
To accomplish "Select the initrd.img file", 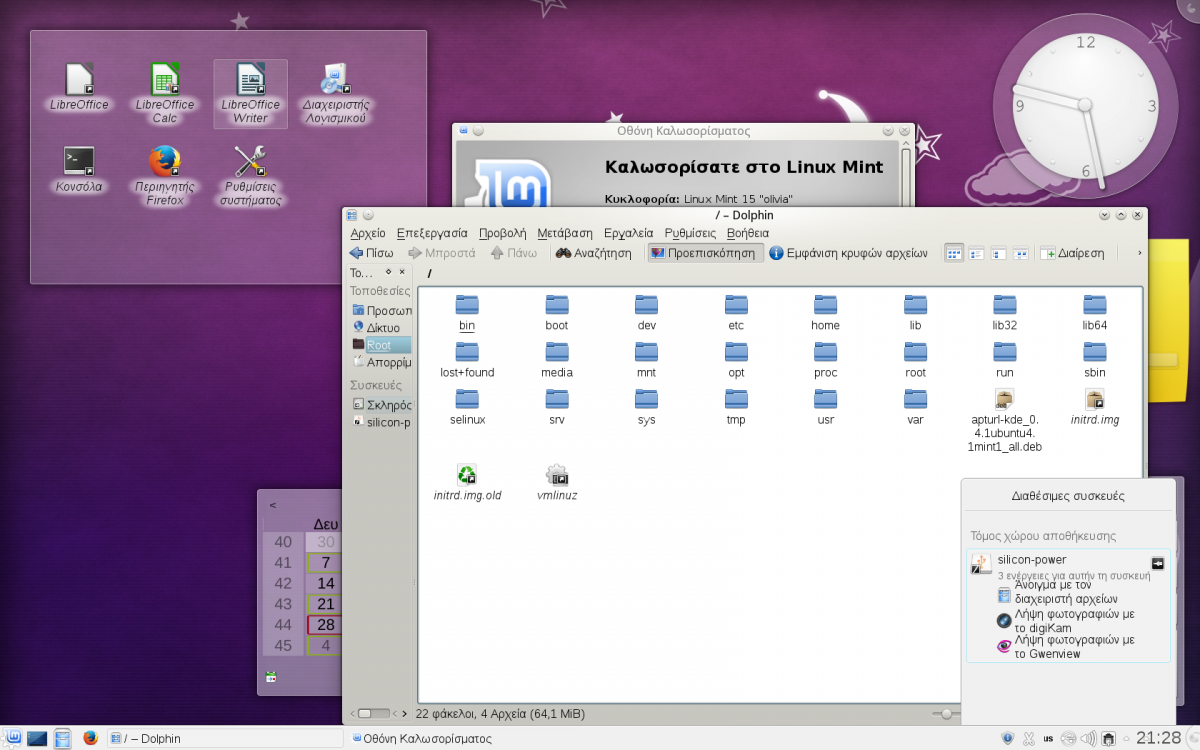I will [x=1095, y=407].
